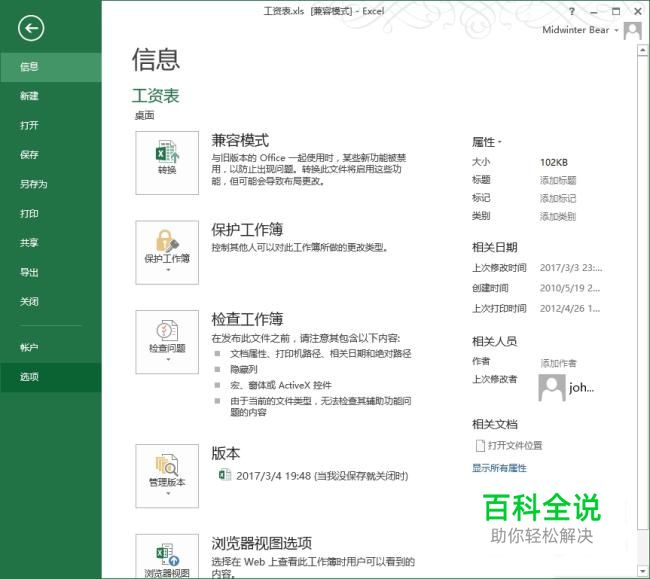Click the 相关日期 heading

[x=495, y=247]
